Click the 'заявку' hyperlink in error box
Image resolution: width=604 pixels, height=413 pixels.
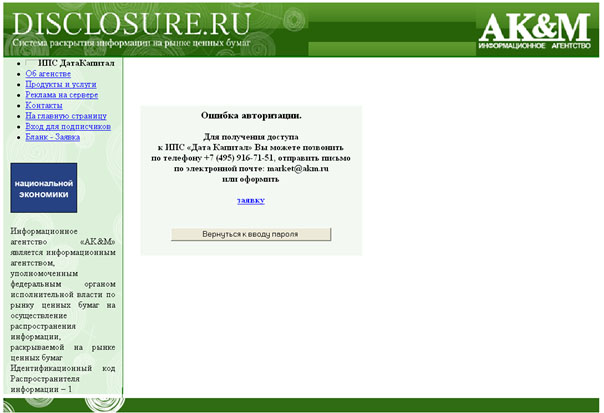click(x=251, y=200)
